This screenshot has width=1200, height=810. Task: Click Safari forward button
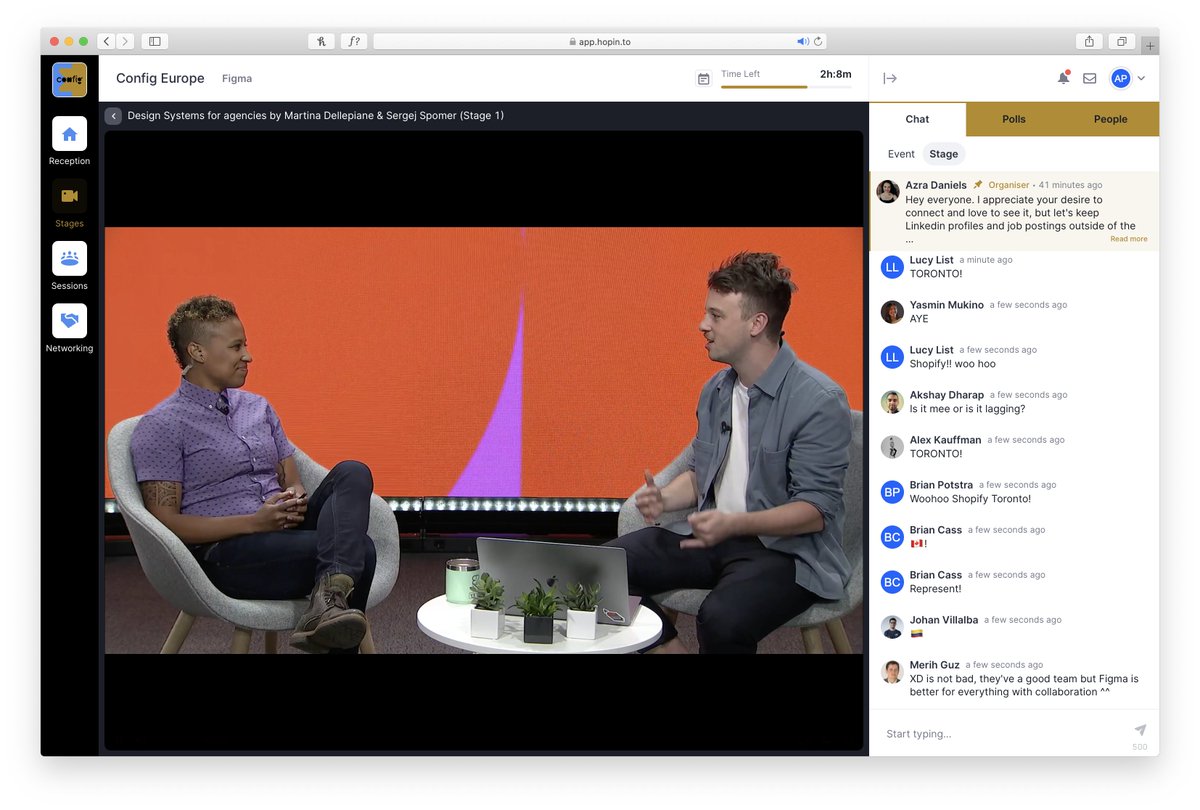pyautogui.click(x=125, y=41)
